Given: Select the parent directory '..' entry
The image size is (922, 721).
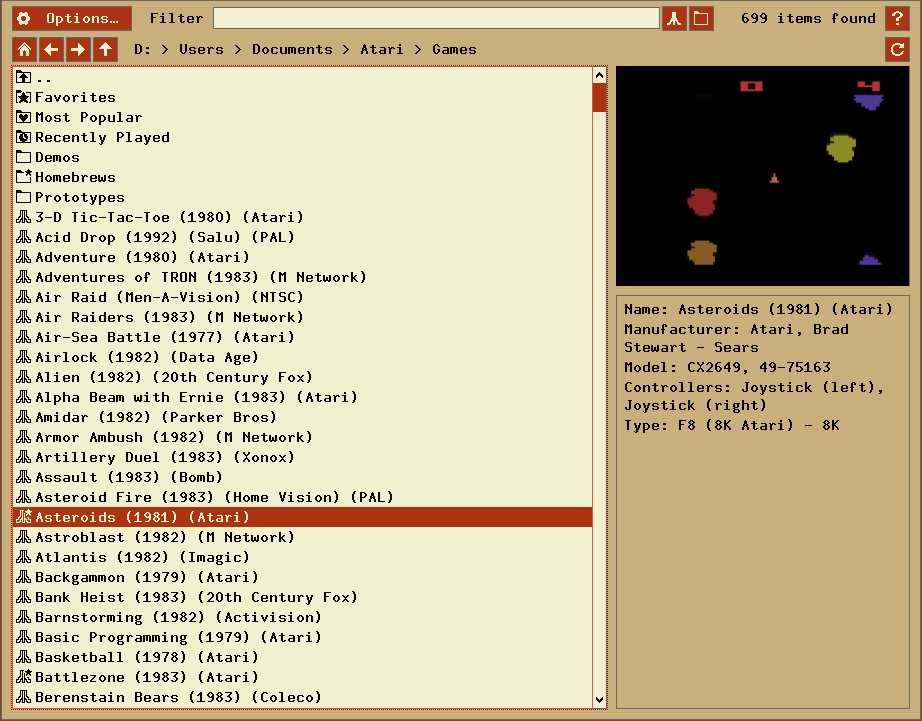Looking at the screenshot, I should pyautogui.click(x=302, y=78).
